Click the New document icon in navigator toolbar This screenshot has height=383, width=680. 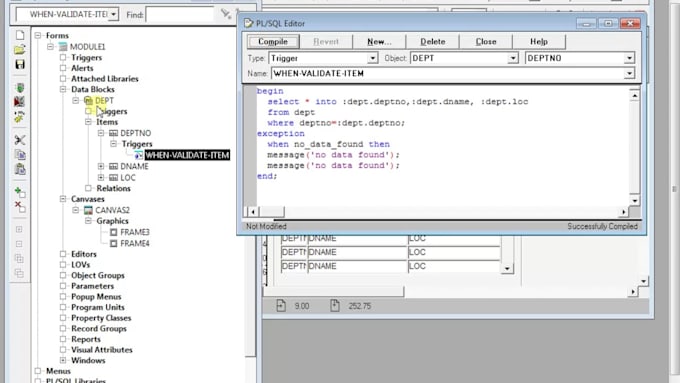coord(20,35)
